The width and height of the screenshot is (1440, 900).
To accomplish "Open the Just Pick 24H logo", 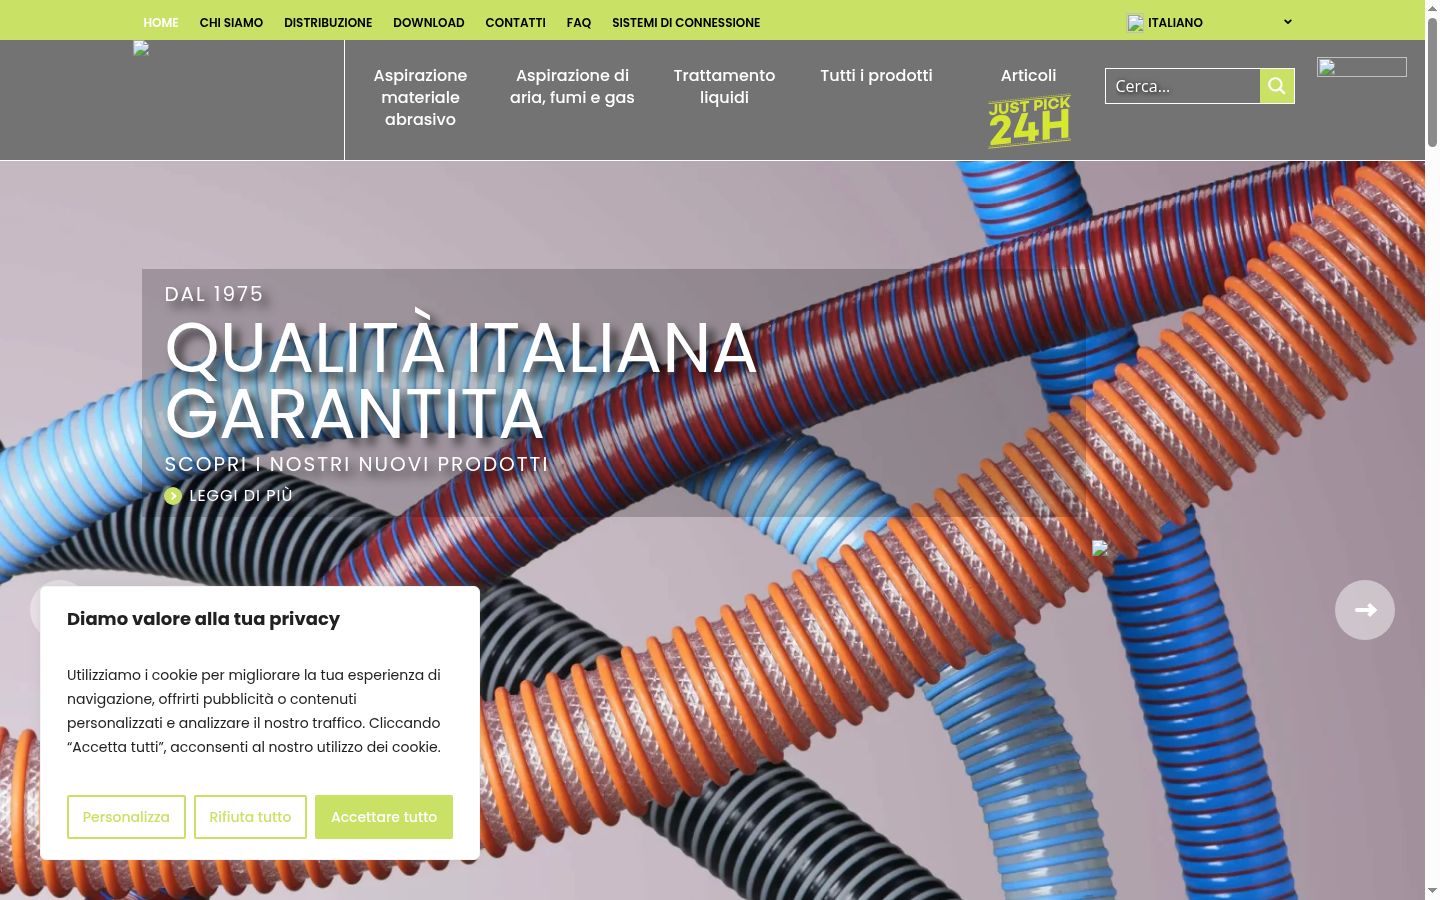I will coord(1029,121).
